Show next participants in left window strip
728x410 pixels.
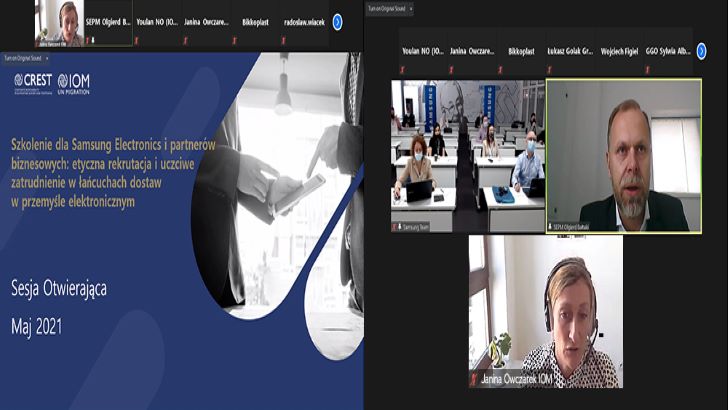[338, 22]
